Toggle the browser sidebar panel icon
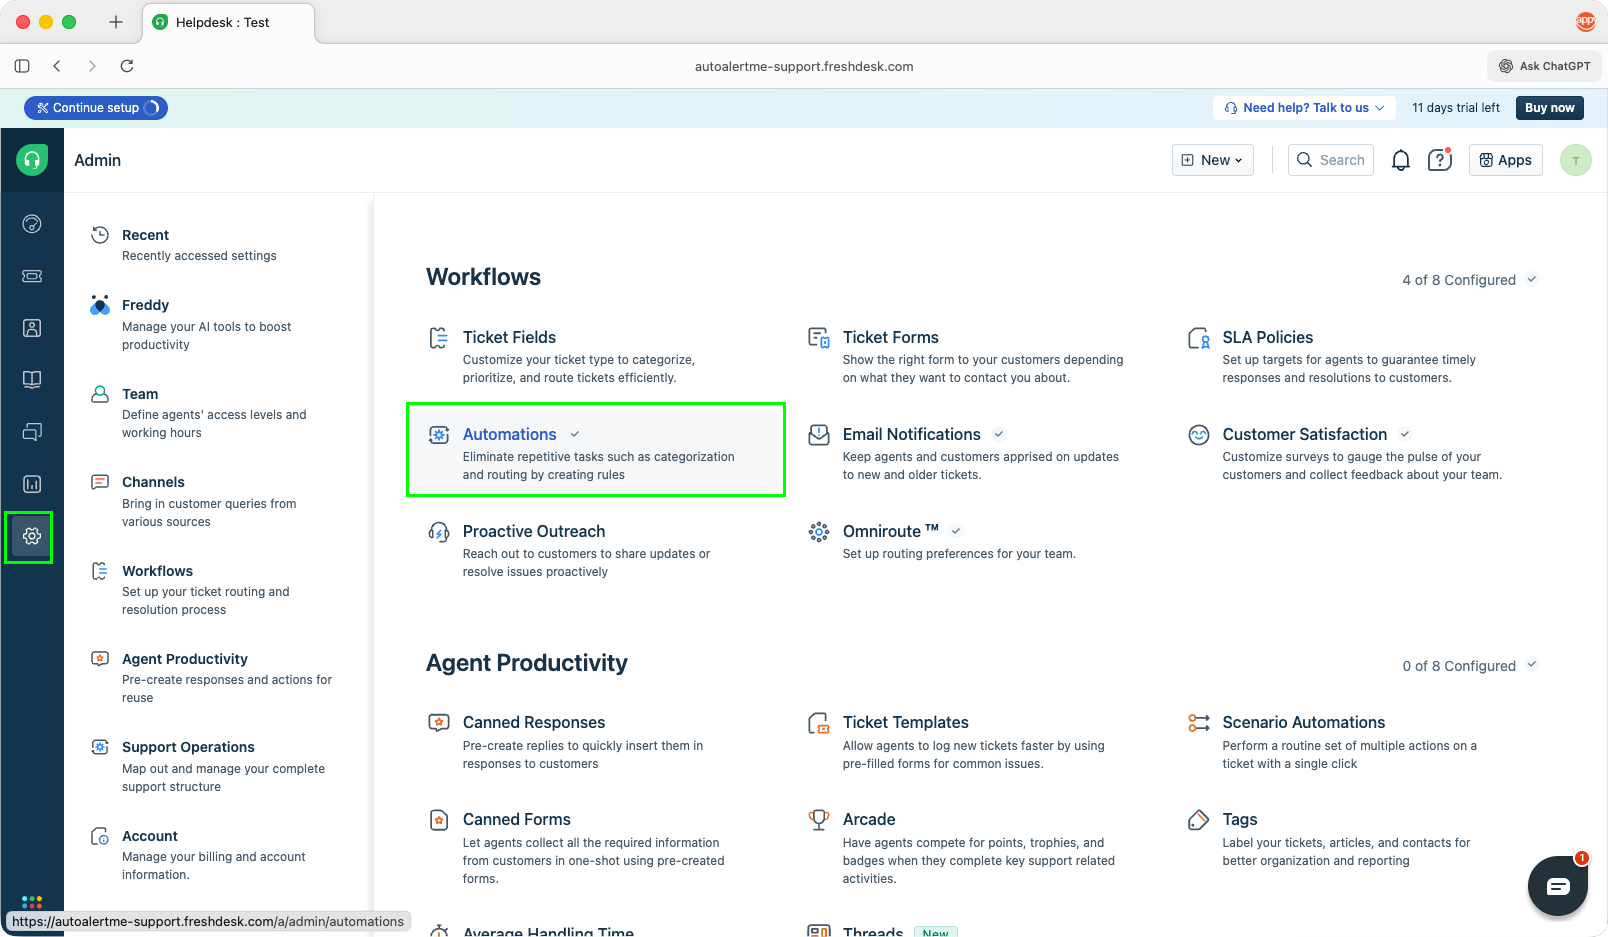The width and height of the screenshot is (1608, 937). pos(22,66)
